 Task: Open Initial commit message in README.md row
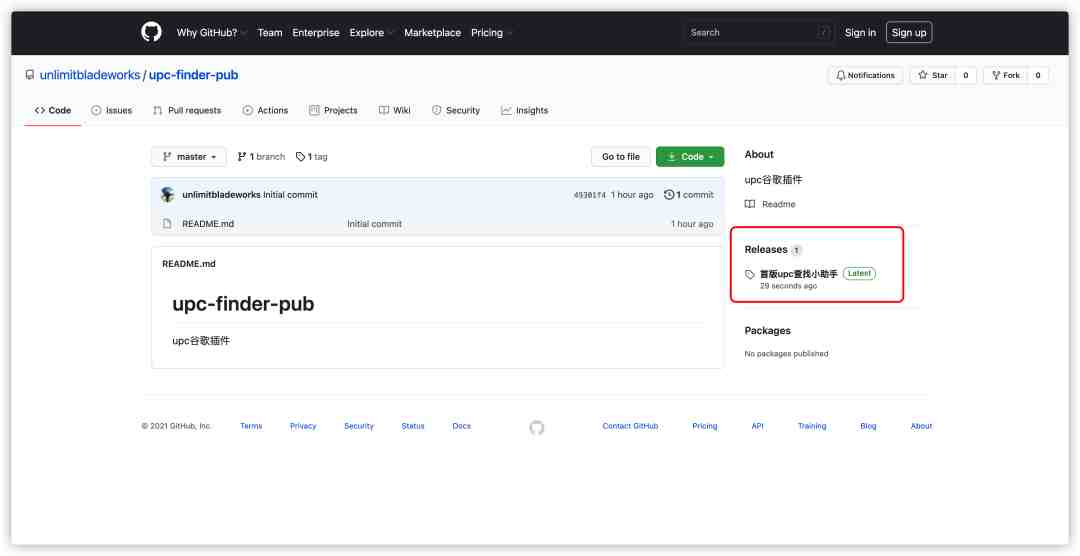click(x=374, y=224)
